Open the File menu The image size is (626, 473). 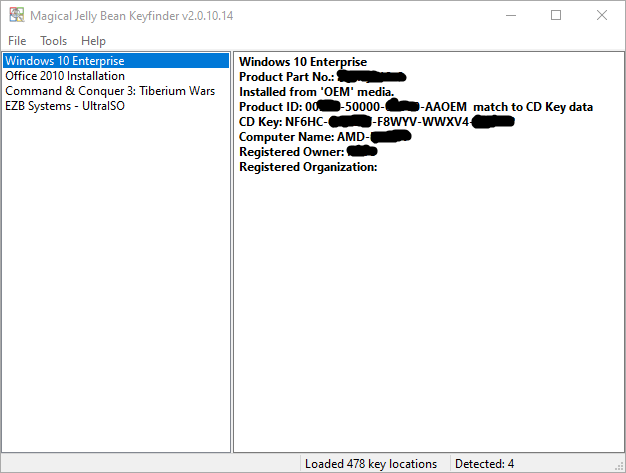coord(17,41)
